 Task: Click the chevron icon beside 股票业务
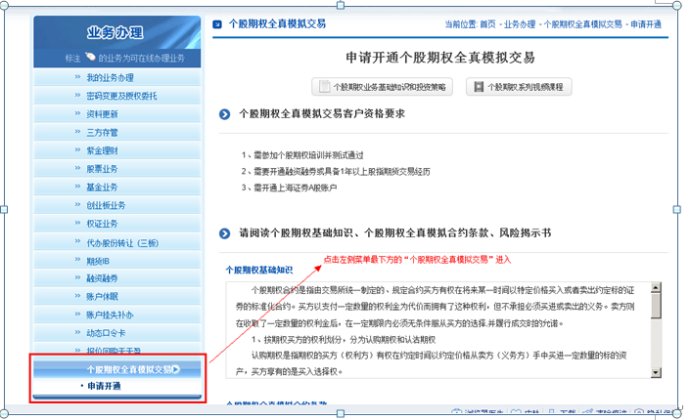pos(77,168)
